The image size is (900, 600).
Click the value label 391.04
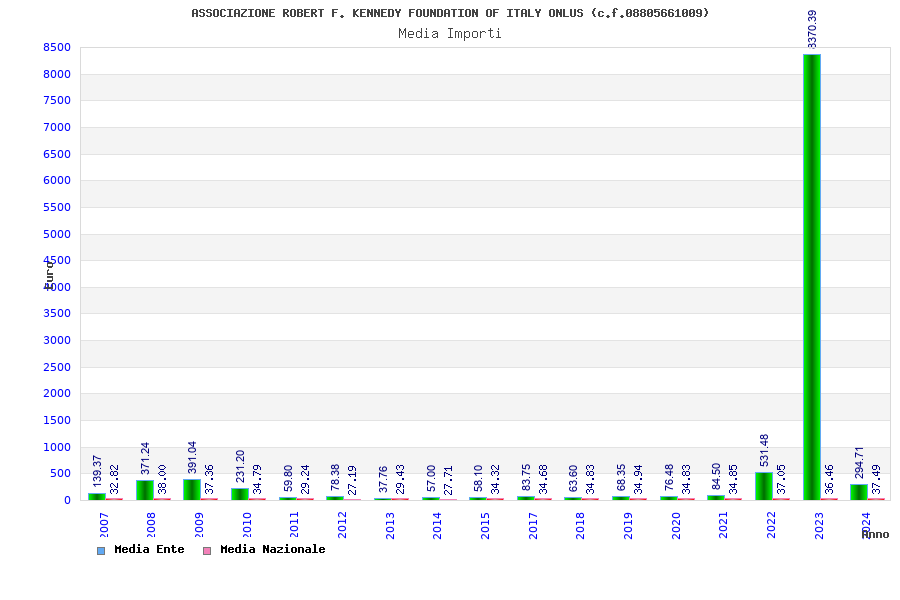[x=192, y=457]
